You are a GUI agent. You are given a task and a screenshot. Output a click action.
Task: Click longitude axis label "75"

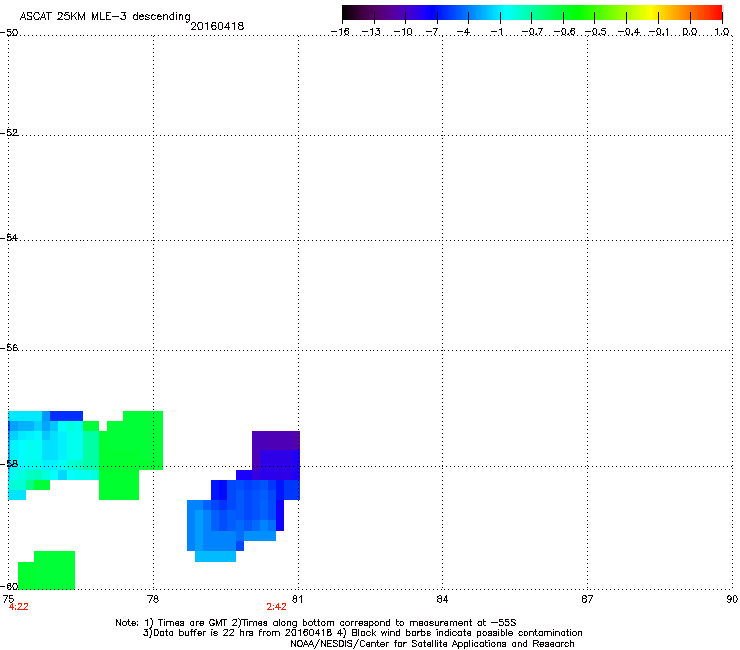point(8,599)
